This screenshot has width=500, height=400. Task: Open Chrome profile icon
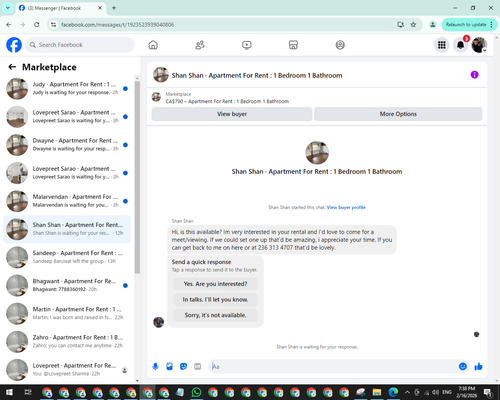click(x=433, y=25)
